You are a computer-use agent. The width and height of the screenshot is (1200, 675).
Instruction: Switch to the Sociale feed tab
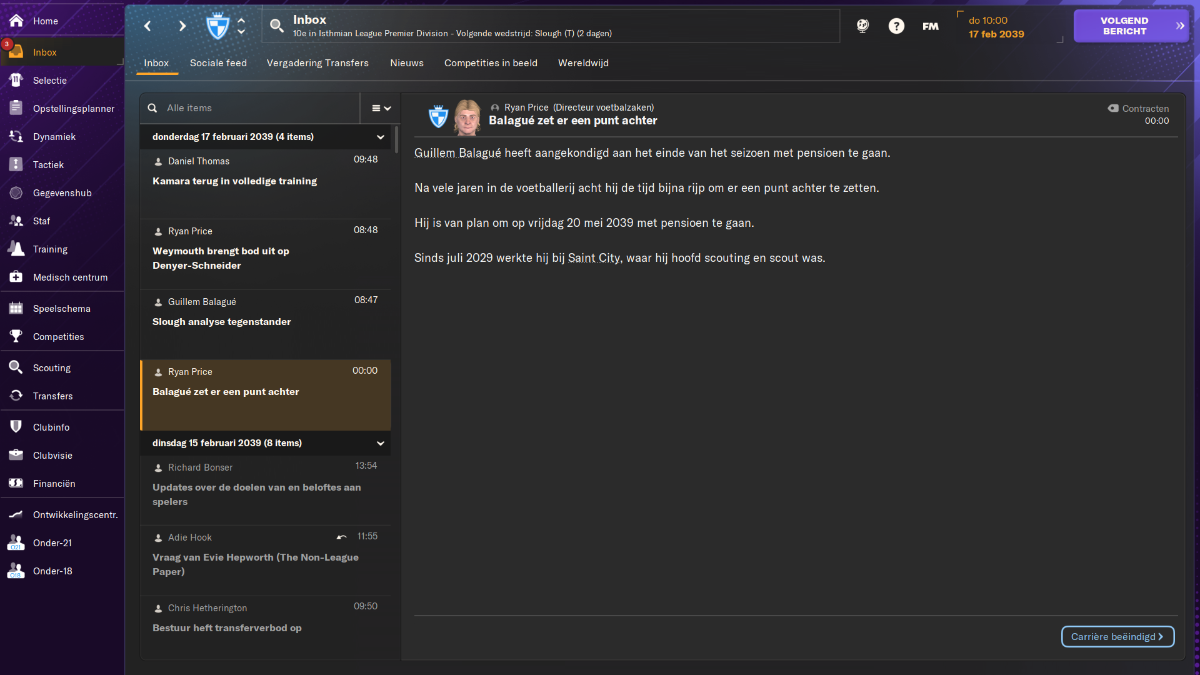[x=218, y=63]
